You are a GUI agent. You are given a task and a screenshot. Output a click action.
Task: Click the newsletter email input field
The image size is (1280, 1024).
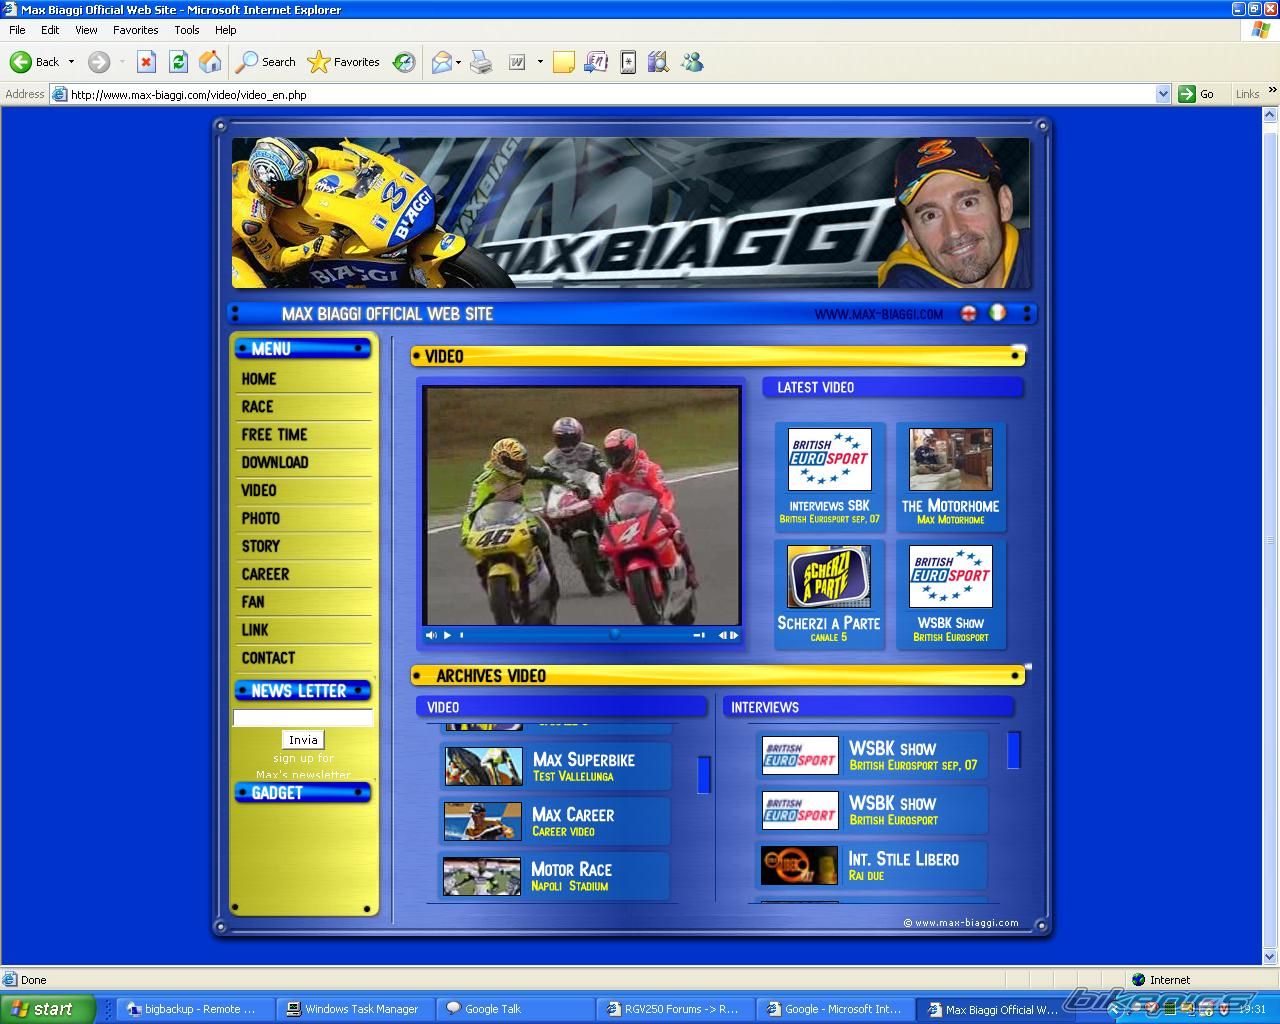[x=303, y=717]
